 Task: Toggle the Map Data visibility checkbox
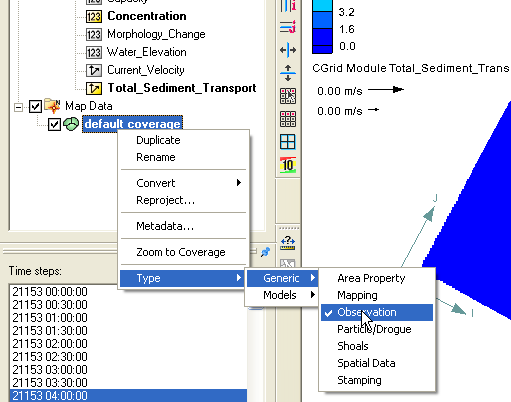tap(35, 107)
